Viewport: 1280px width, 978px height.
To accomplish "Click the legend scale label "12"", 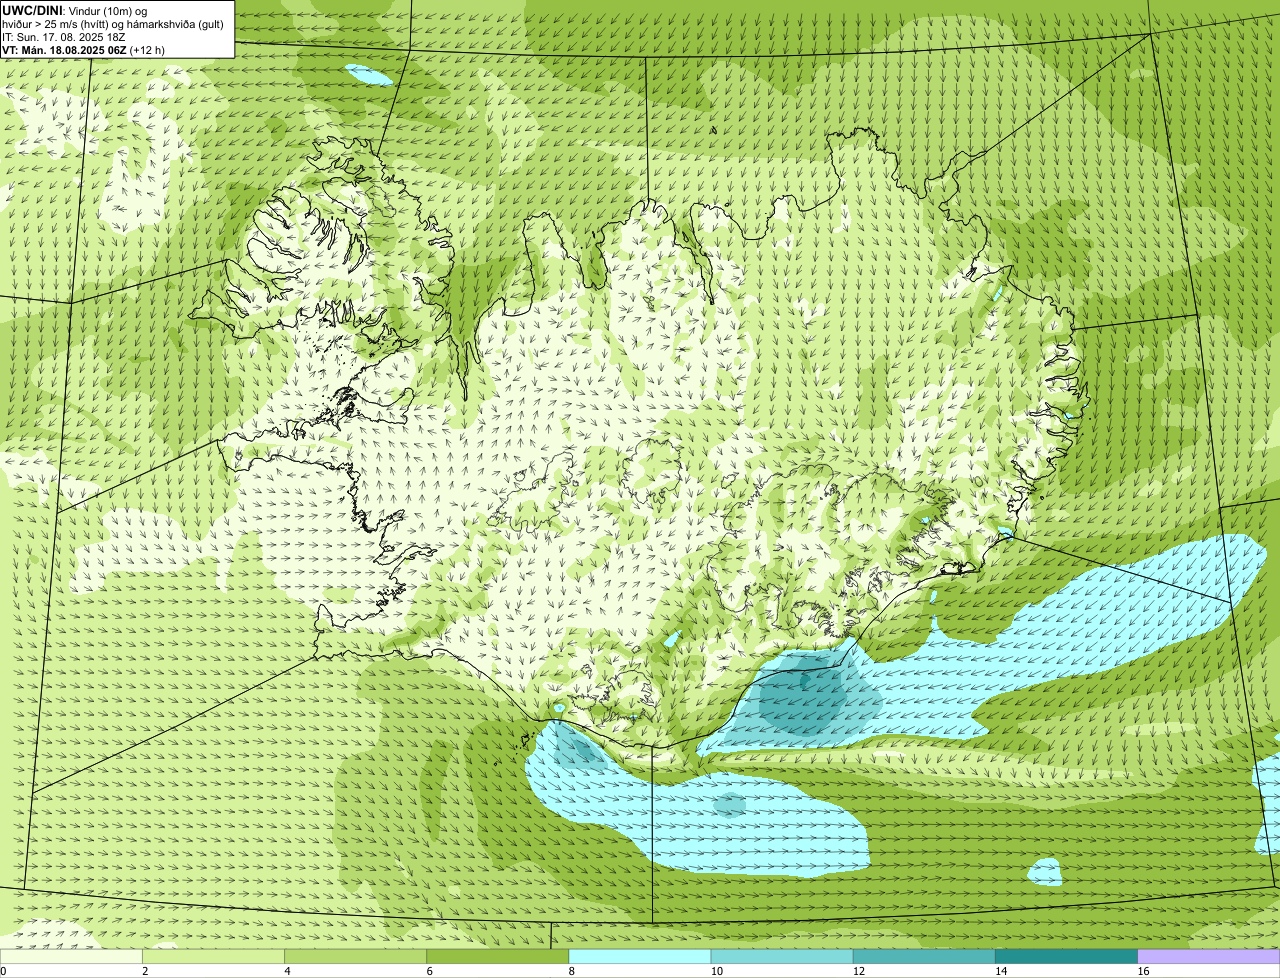I will (x=858, y=971).
